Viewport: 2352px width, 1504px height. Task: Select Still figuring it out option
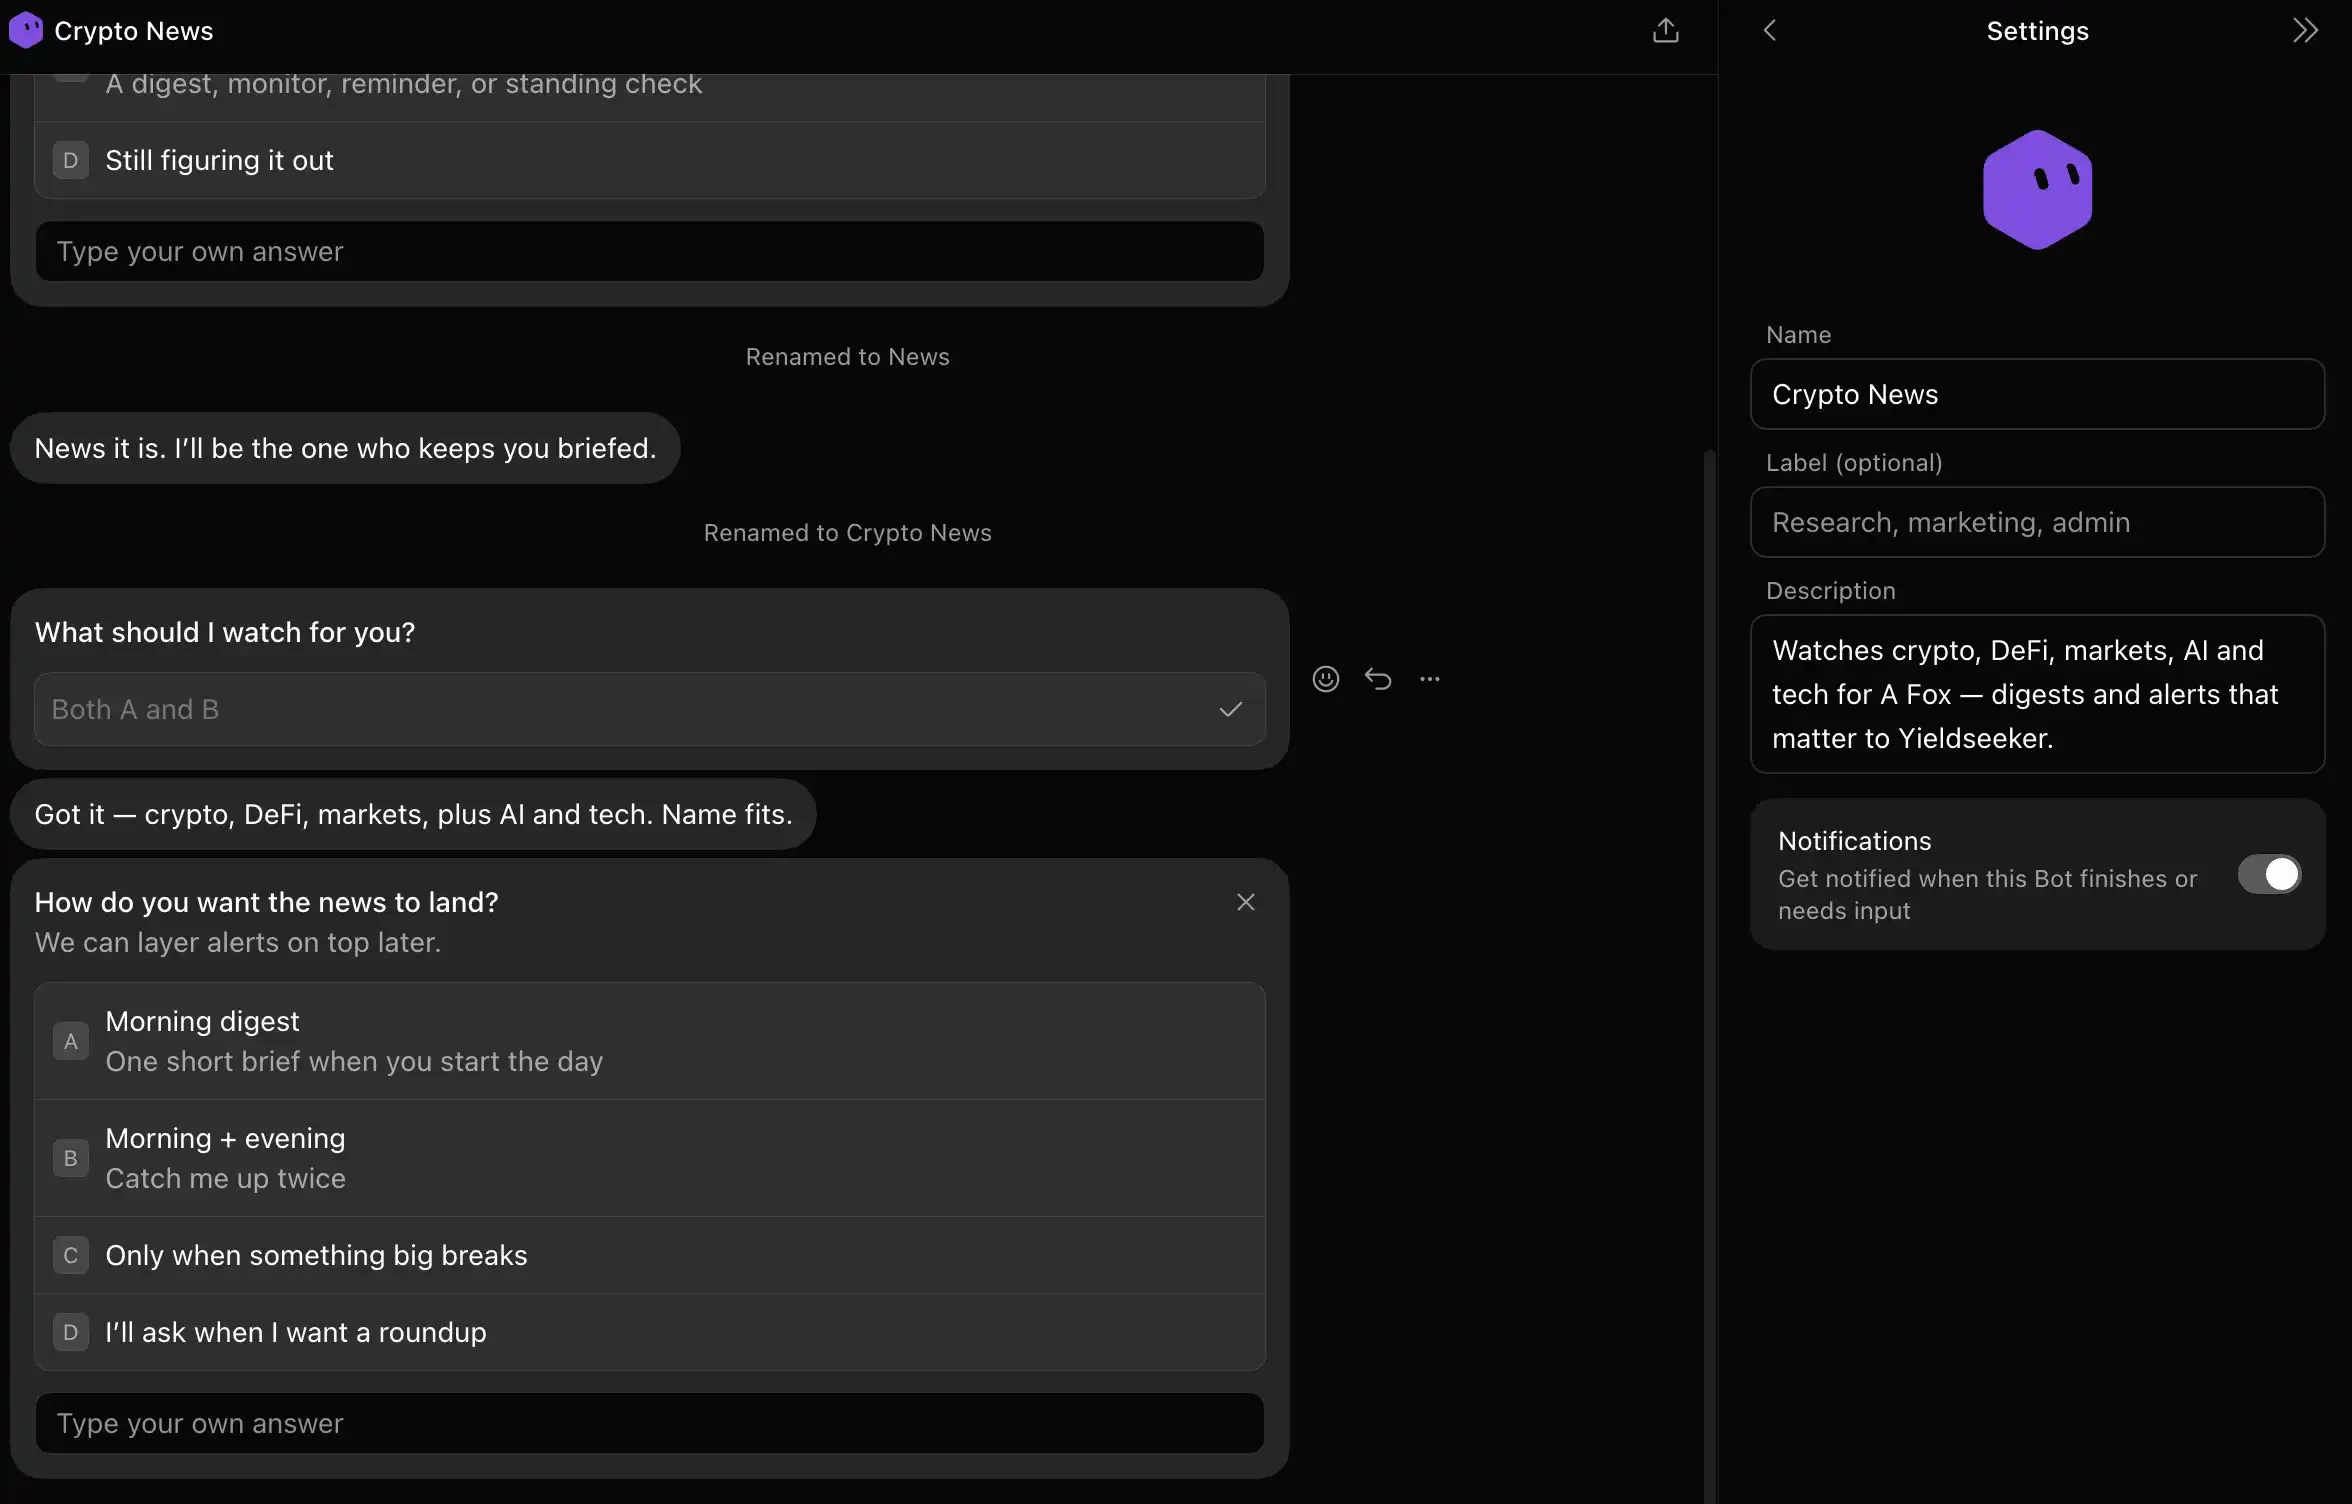[x=650, y=160]
